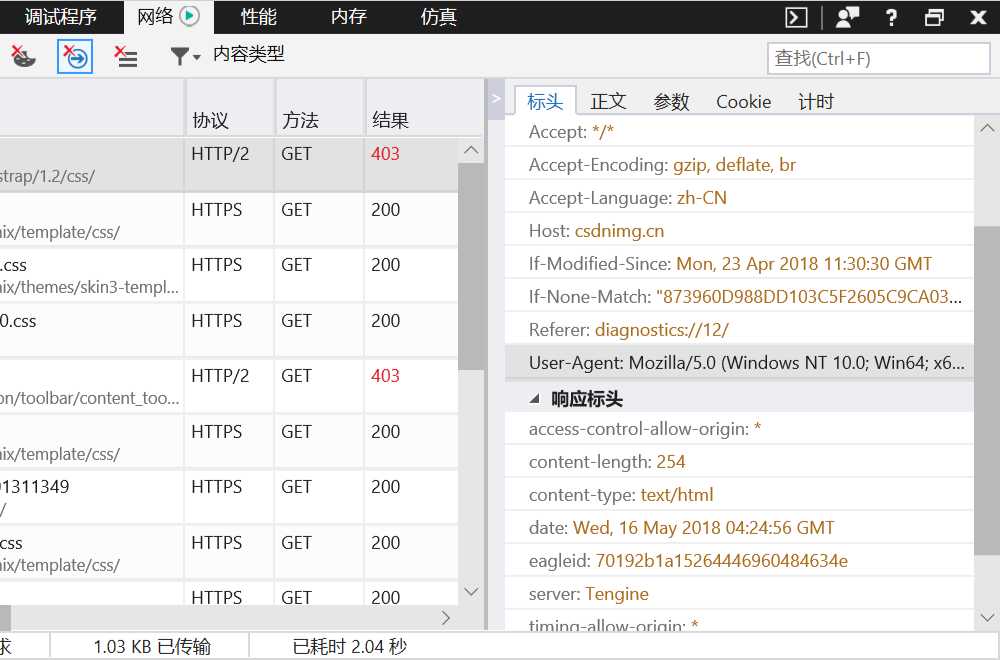This screenshot has height=660, width=1000.
Task: Open the content type filter dropdown
Action: [x=186, y=56]
